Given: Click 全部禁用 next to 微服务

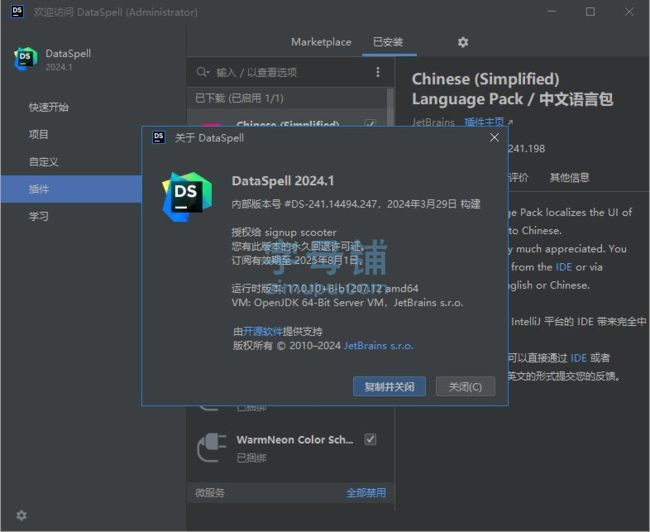Looking at the screenshot, I should click(x=366, y=493).
